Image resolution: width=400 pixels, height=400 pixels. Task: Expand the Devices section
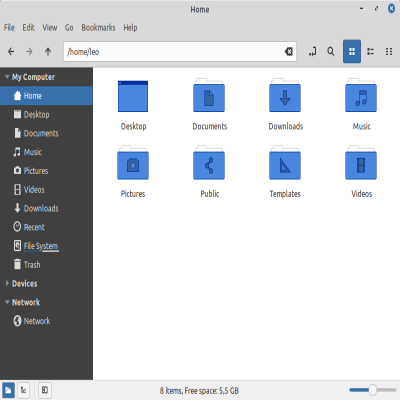7,283
